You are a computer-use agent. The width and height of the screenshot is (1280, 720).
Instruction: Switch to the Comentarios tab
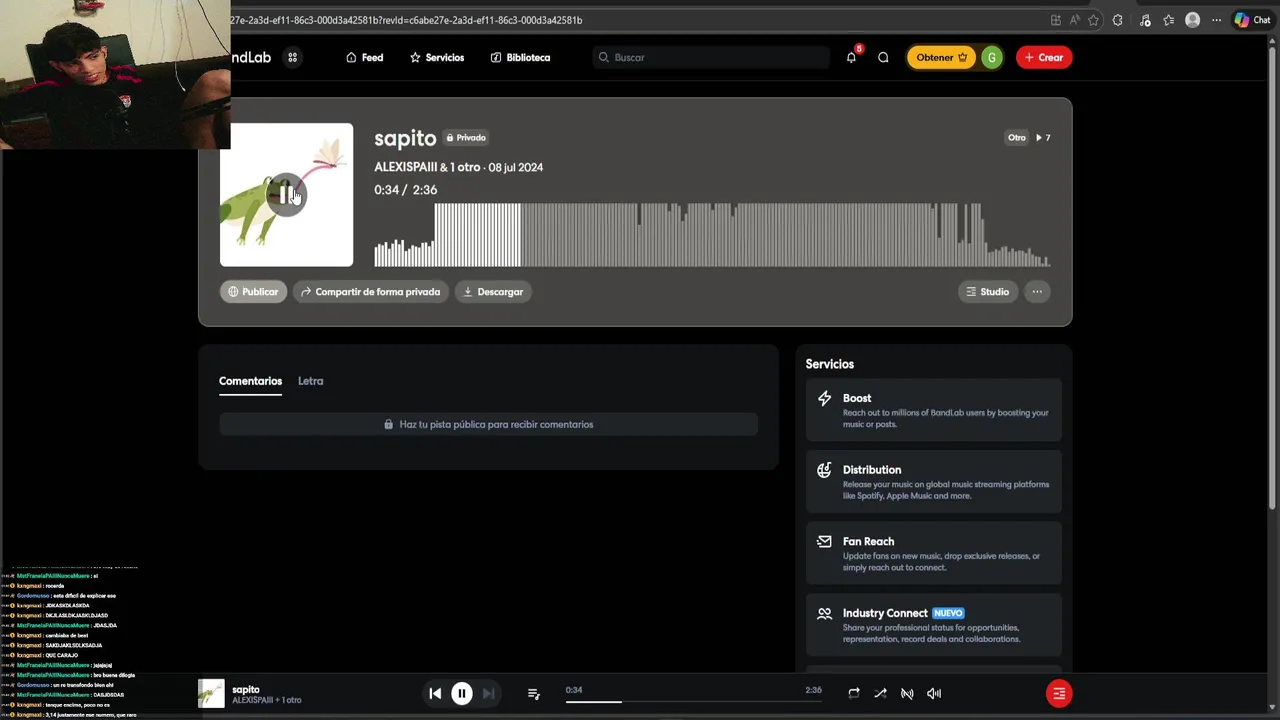[250, 381]
